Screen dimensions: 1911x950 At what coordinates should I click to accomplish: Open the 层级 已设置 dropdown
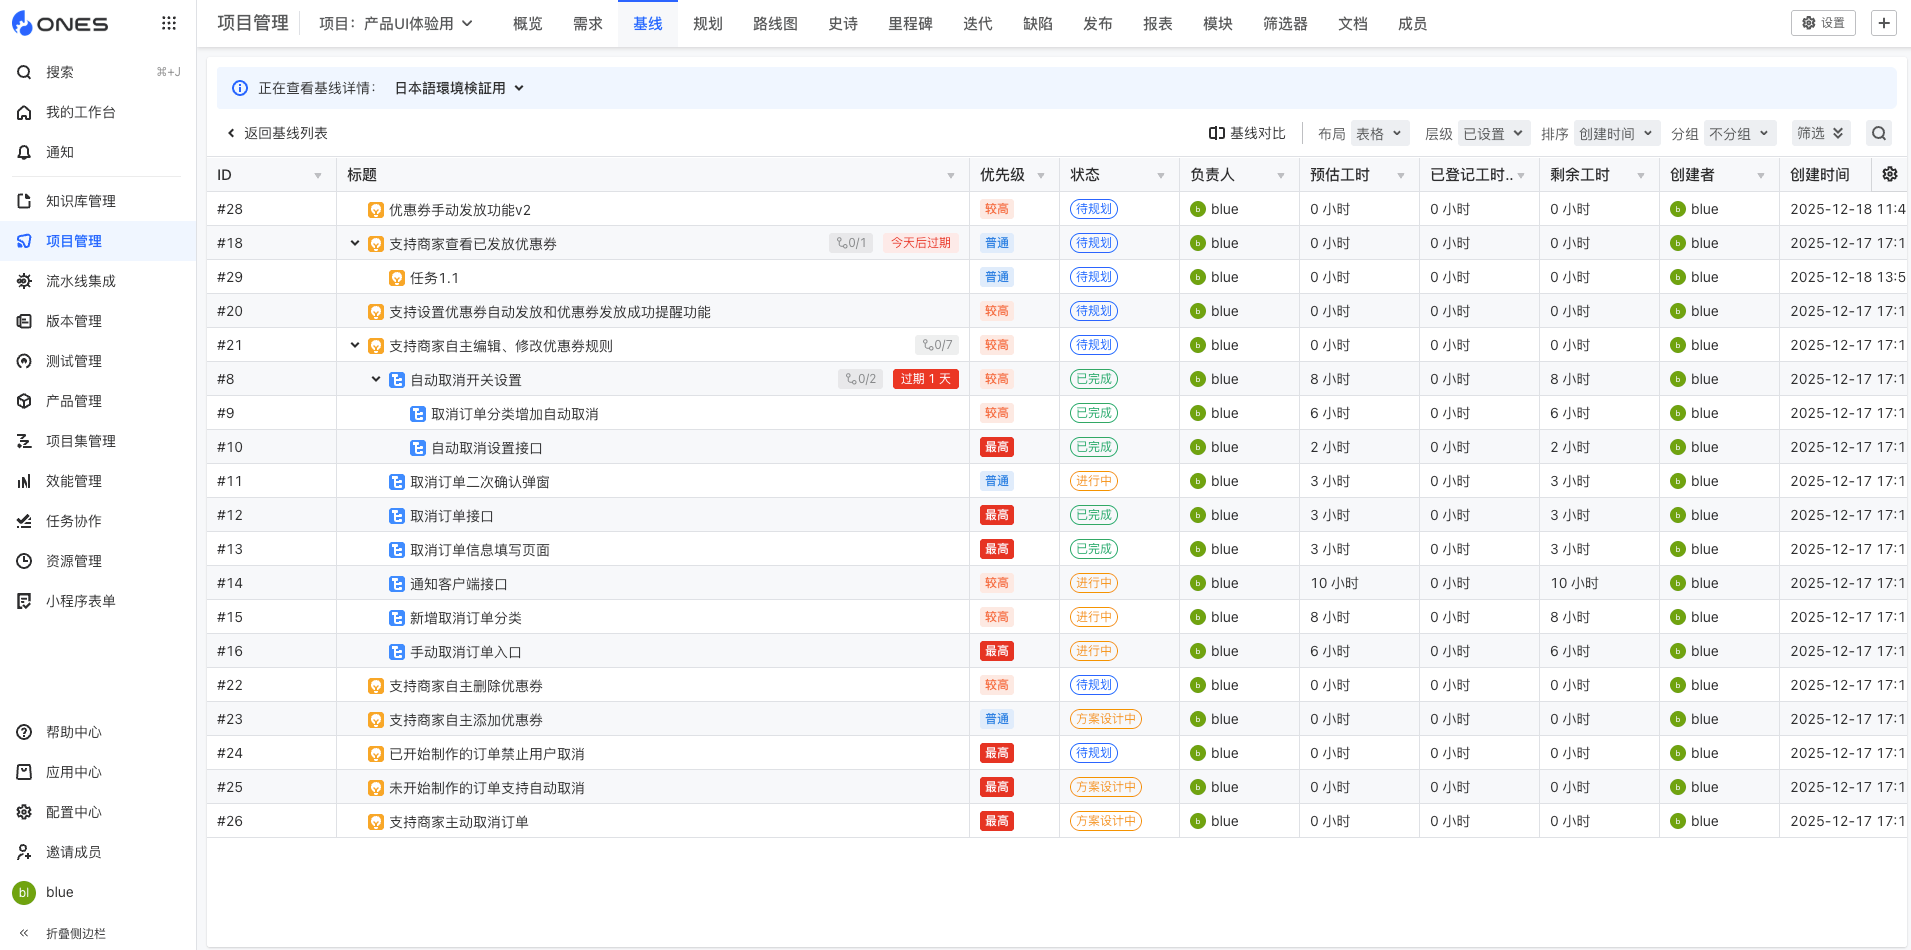point(1494,133)
